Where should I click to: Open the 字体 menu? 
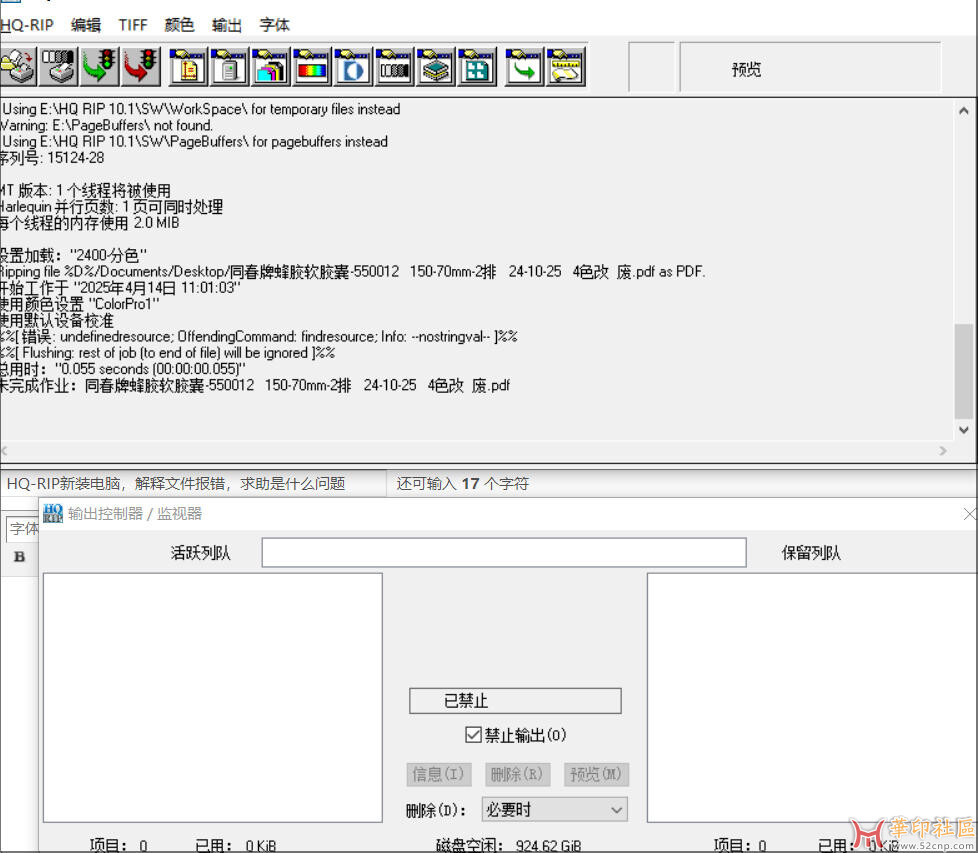point(274,25)
